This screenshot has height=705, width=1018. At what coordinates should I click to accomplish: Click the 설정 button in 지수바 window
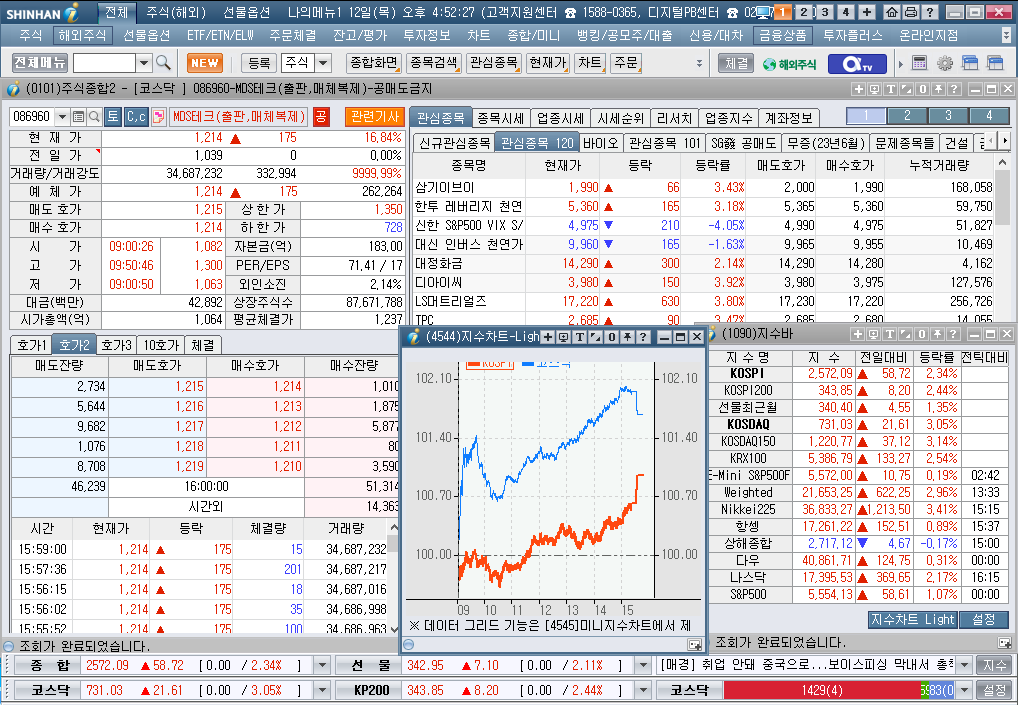[984, 620]
